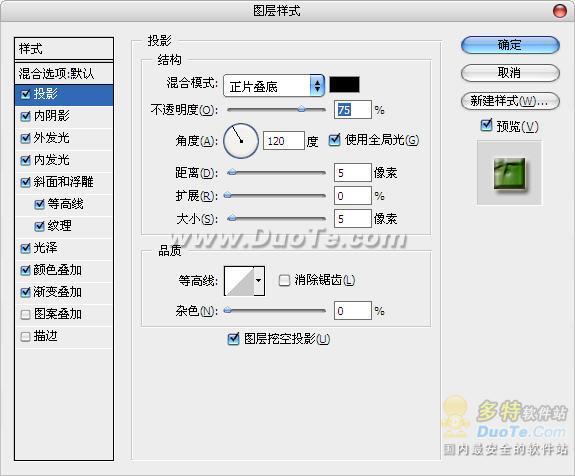Screen dimensions: 575x476
Task: Select the 外发光 row label
Action: [51, 138]
